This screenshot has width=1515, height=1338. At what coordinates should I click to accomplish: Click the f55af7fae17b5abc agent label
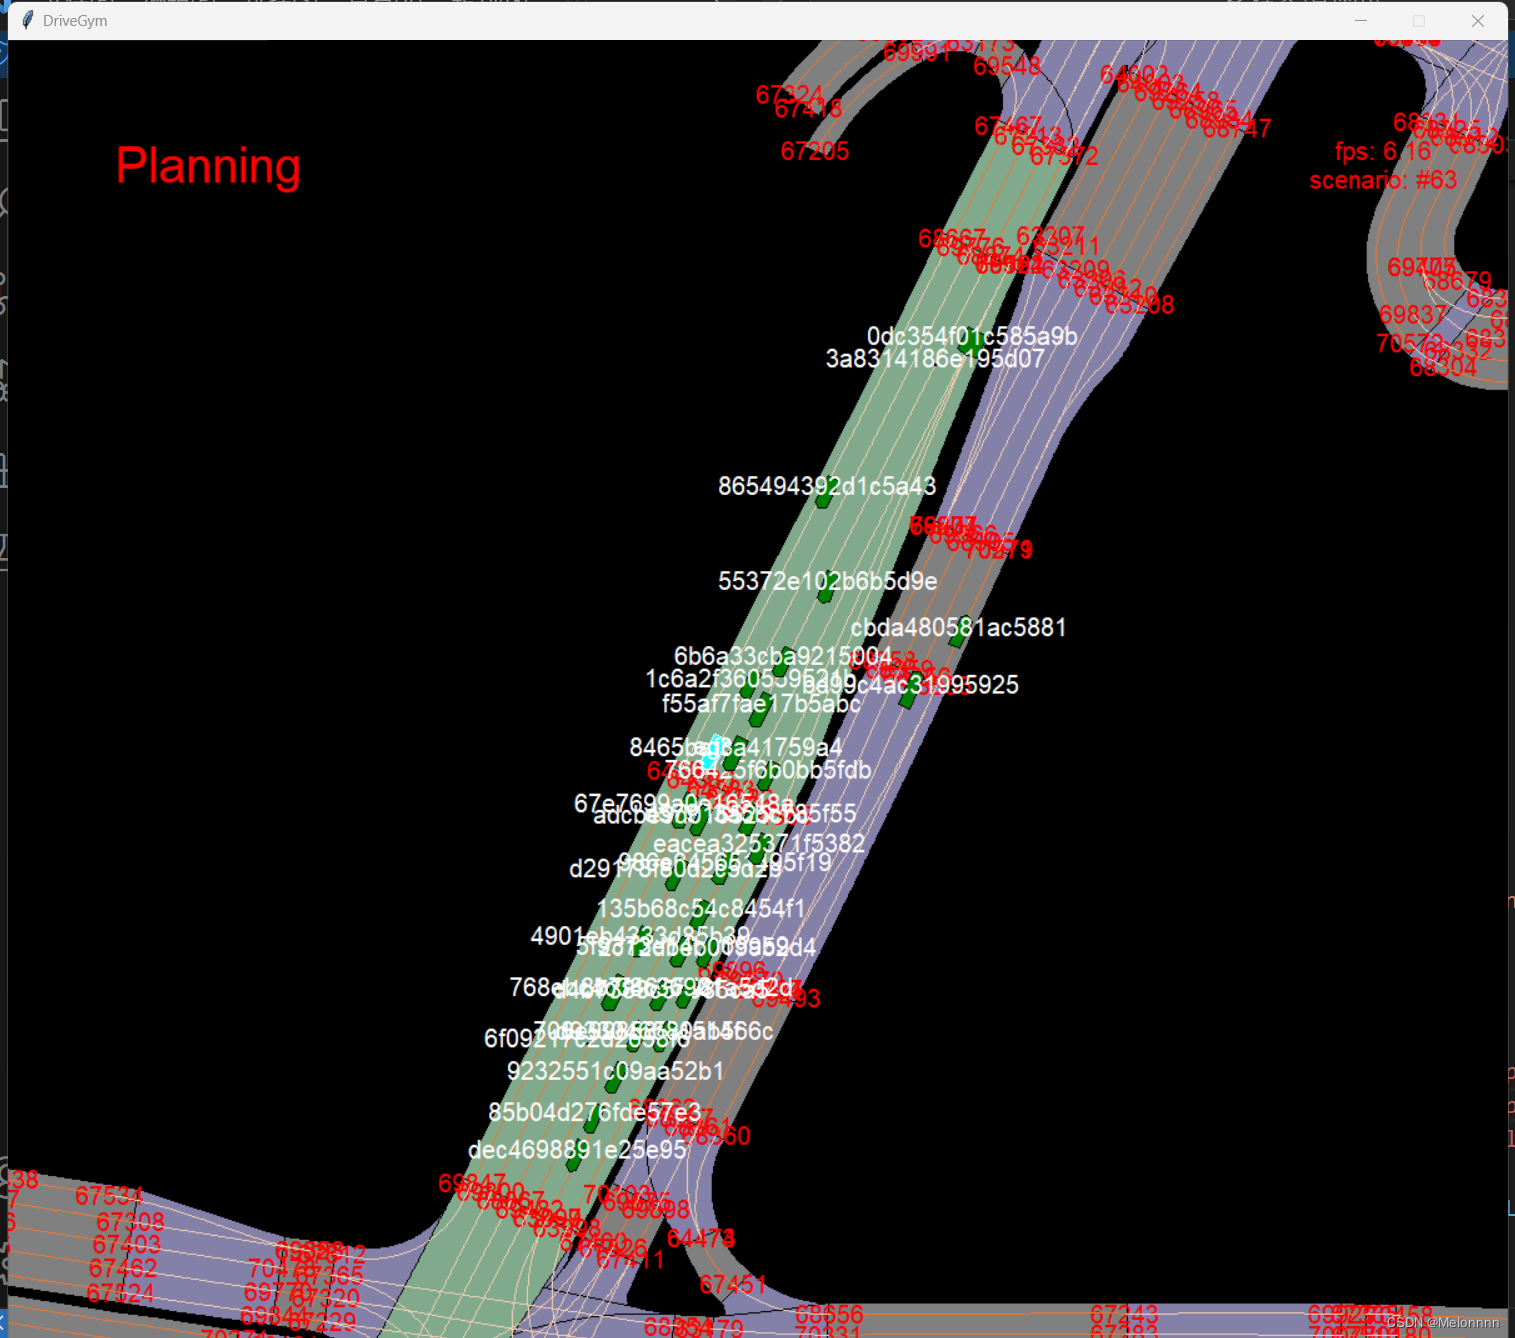762,704
